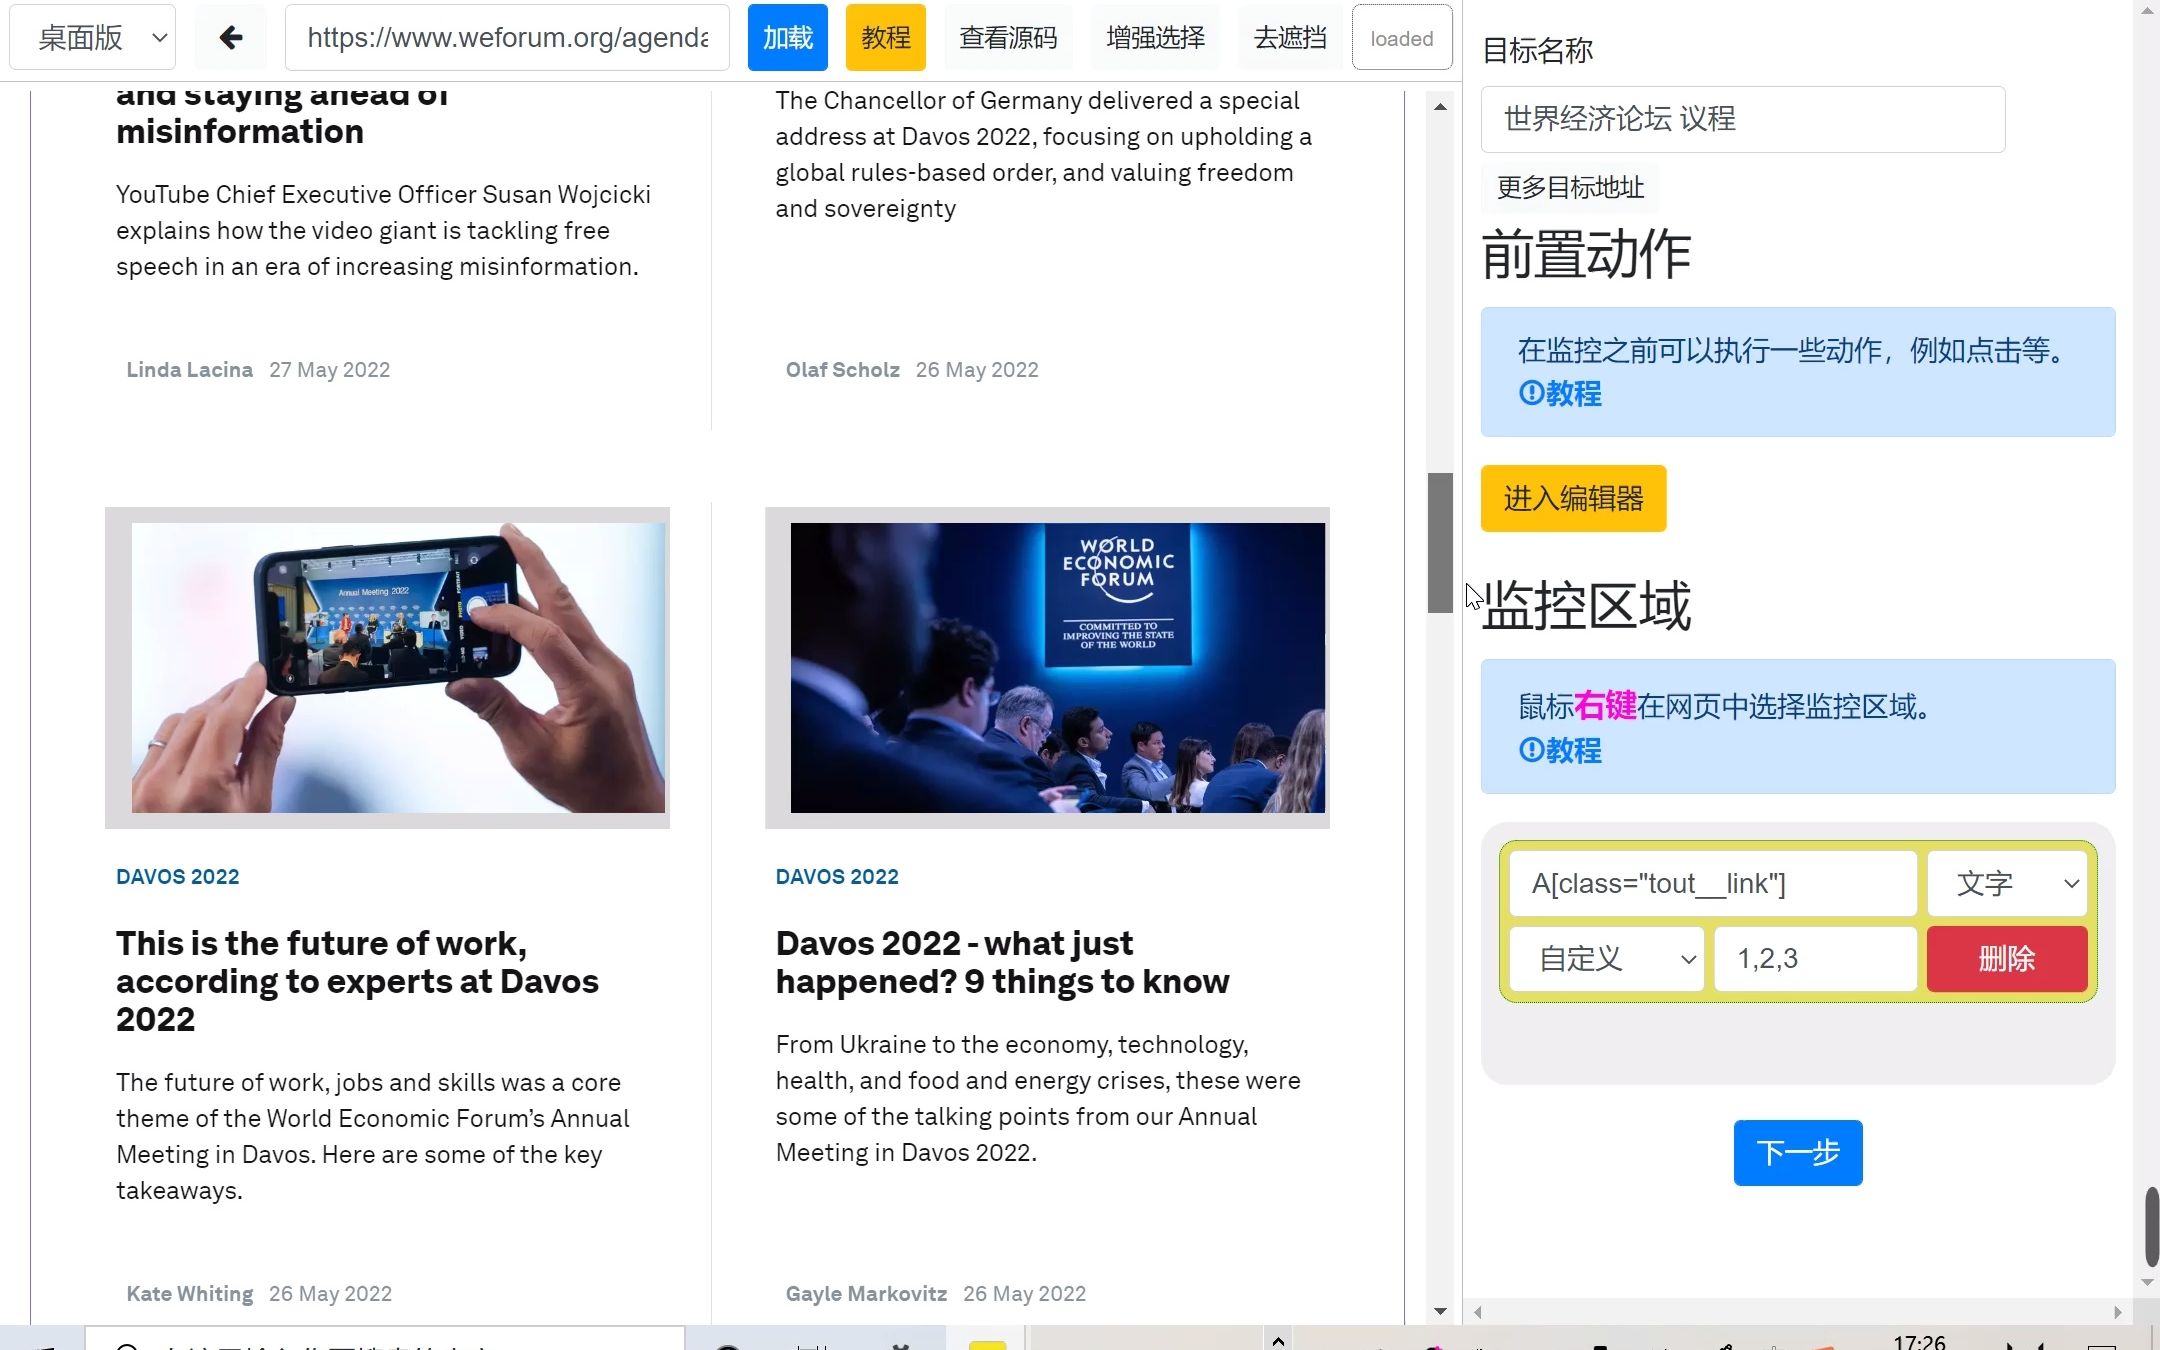
Task: Click 'The future of work, jobs and skills' summary
Action: point(373,1137)
